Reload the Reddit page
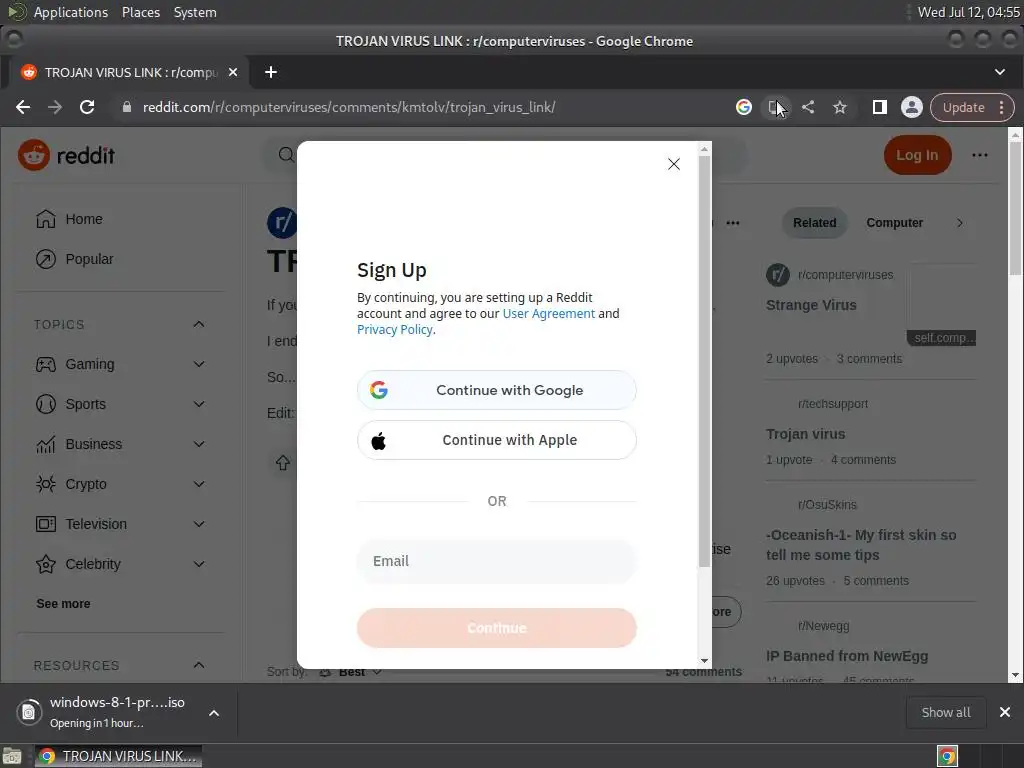 [87, 107]
